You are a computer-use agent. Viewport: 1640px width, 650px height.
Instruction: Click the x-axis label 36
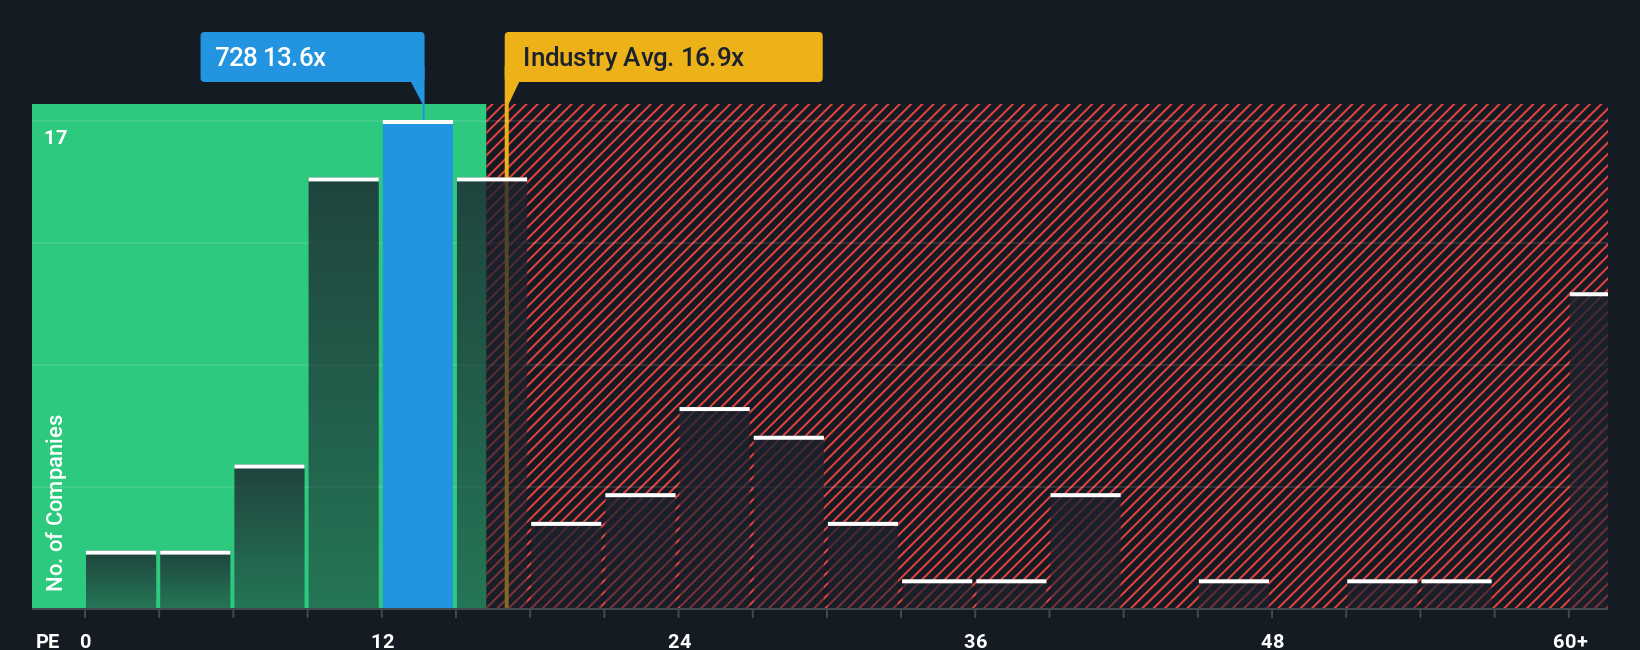[x=976, y=640]
